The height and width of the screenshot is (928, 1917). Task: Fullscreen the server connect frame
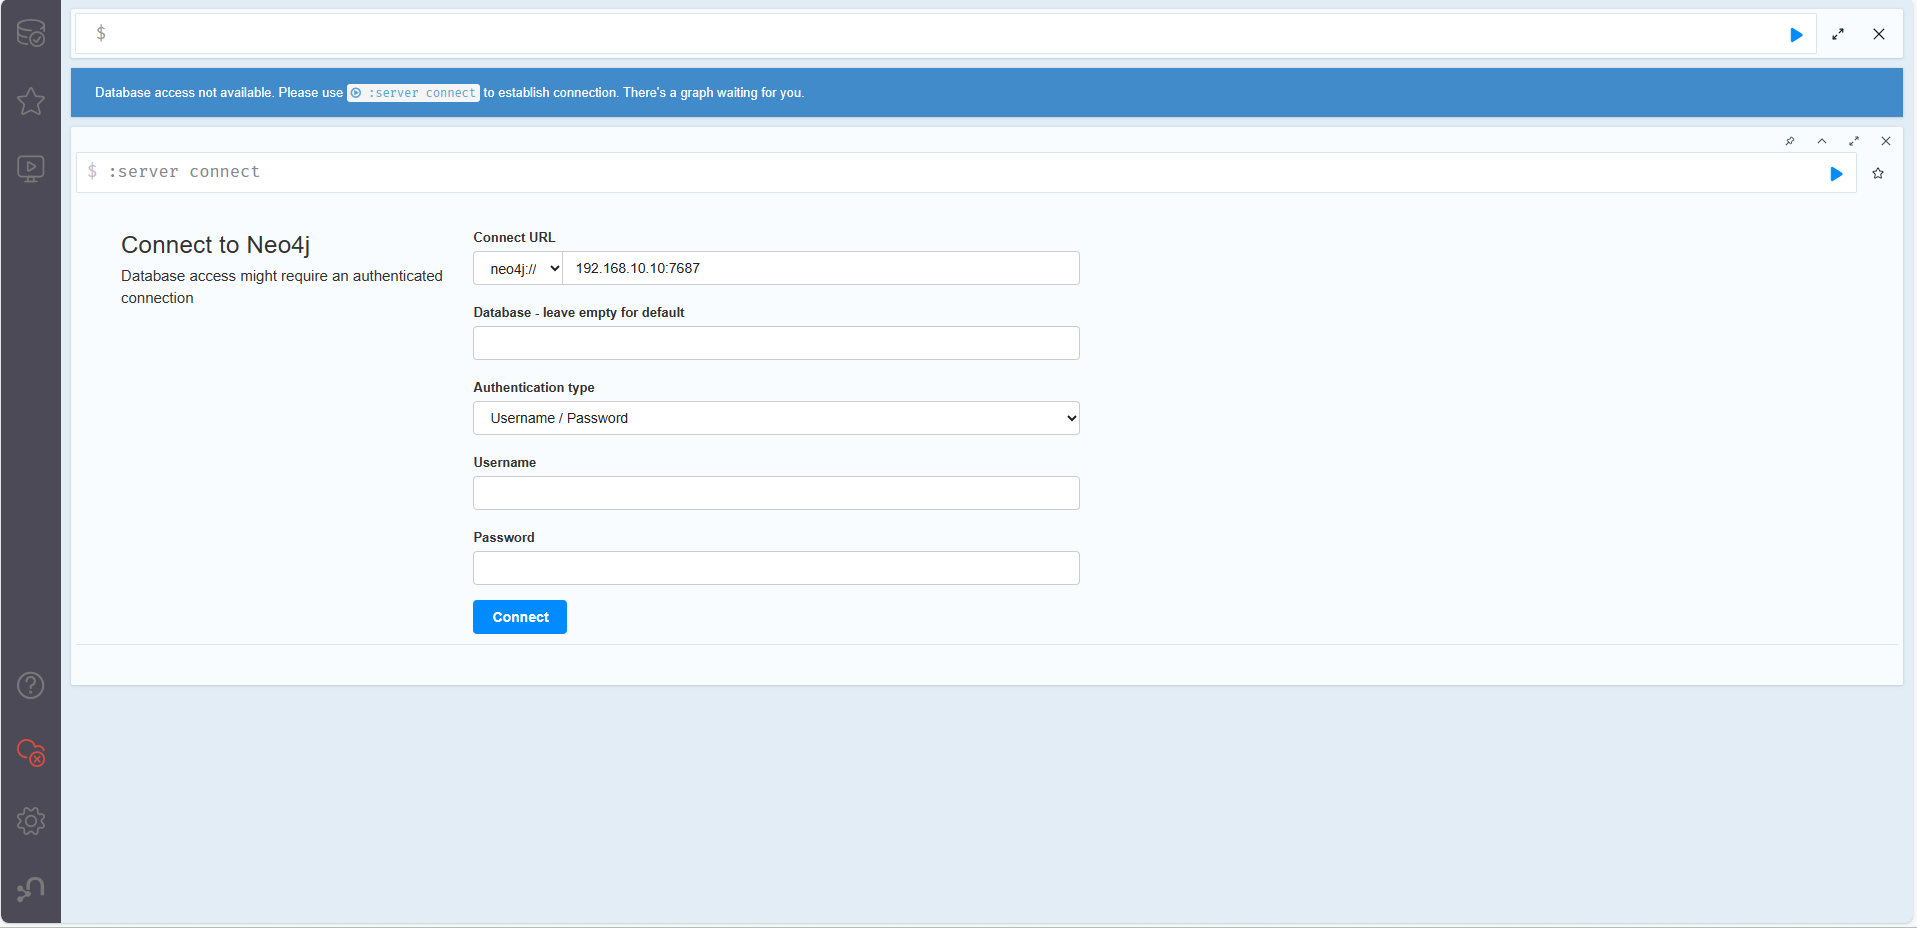(1854, 141)
